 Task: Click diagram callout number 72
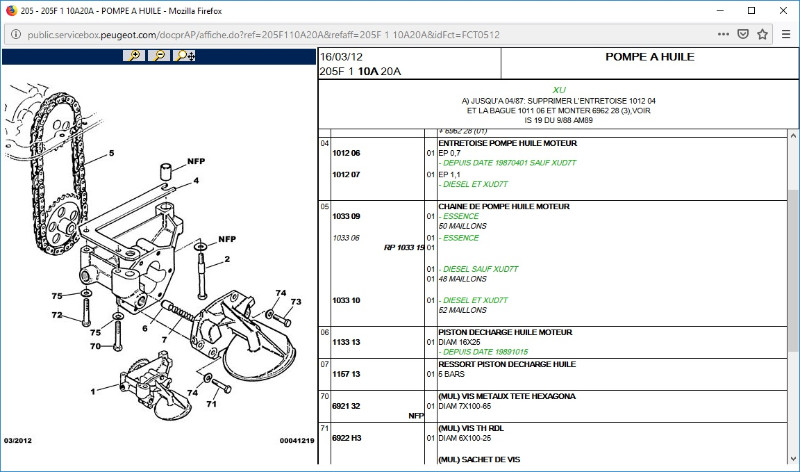coord(57,315)
